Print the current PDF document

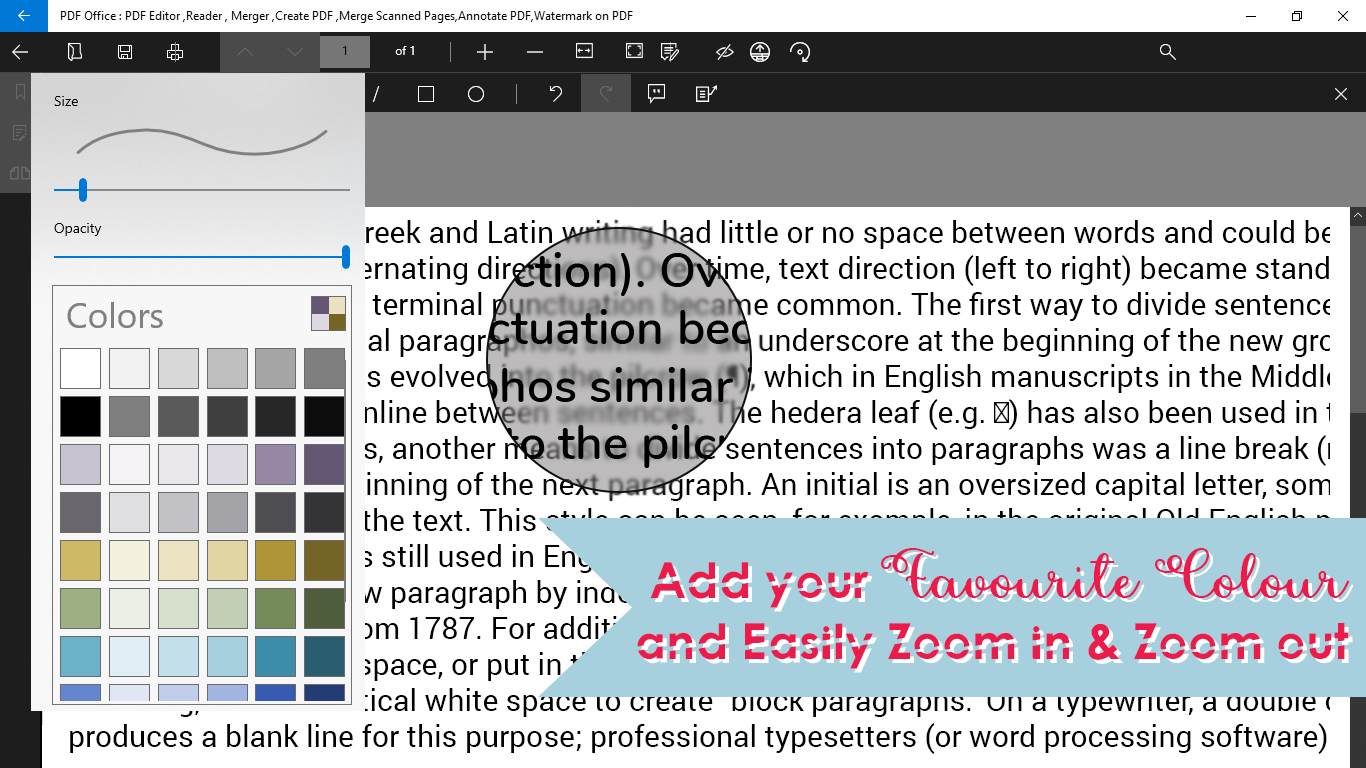tap(175, 52)
